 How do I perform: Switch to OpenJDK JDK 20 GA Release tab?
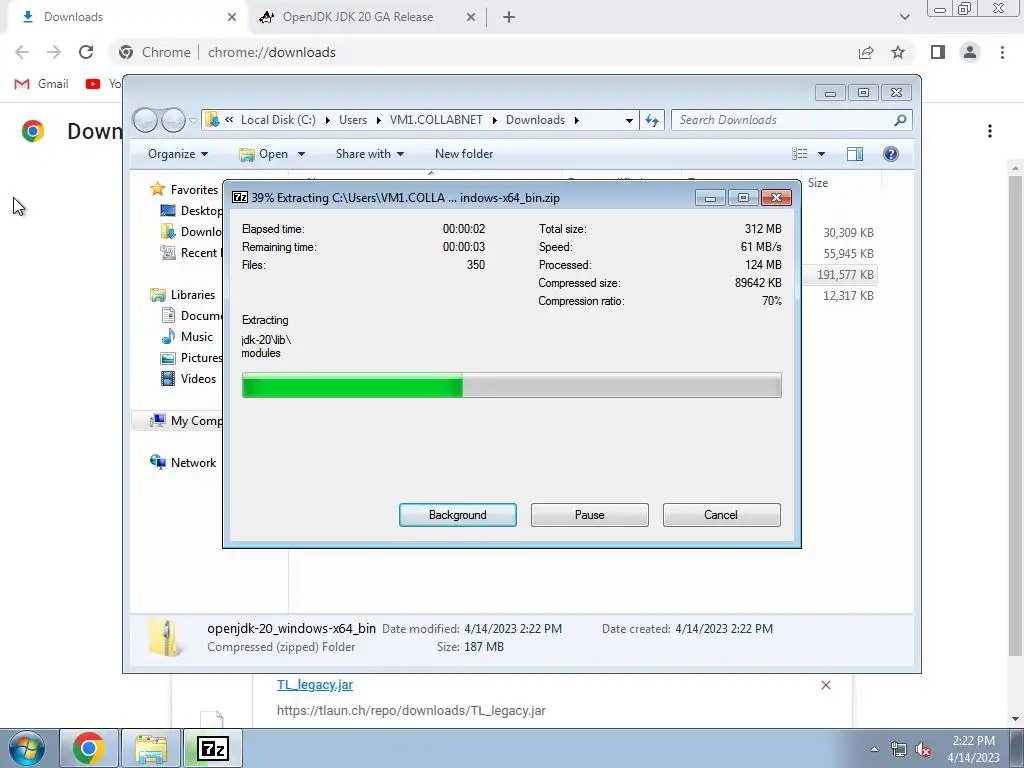coord(358,17)
